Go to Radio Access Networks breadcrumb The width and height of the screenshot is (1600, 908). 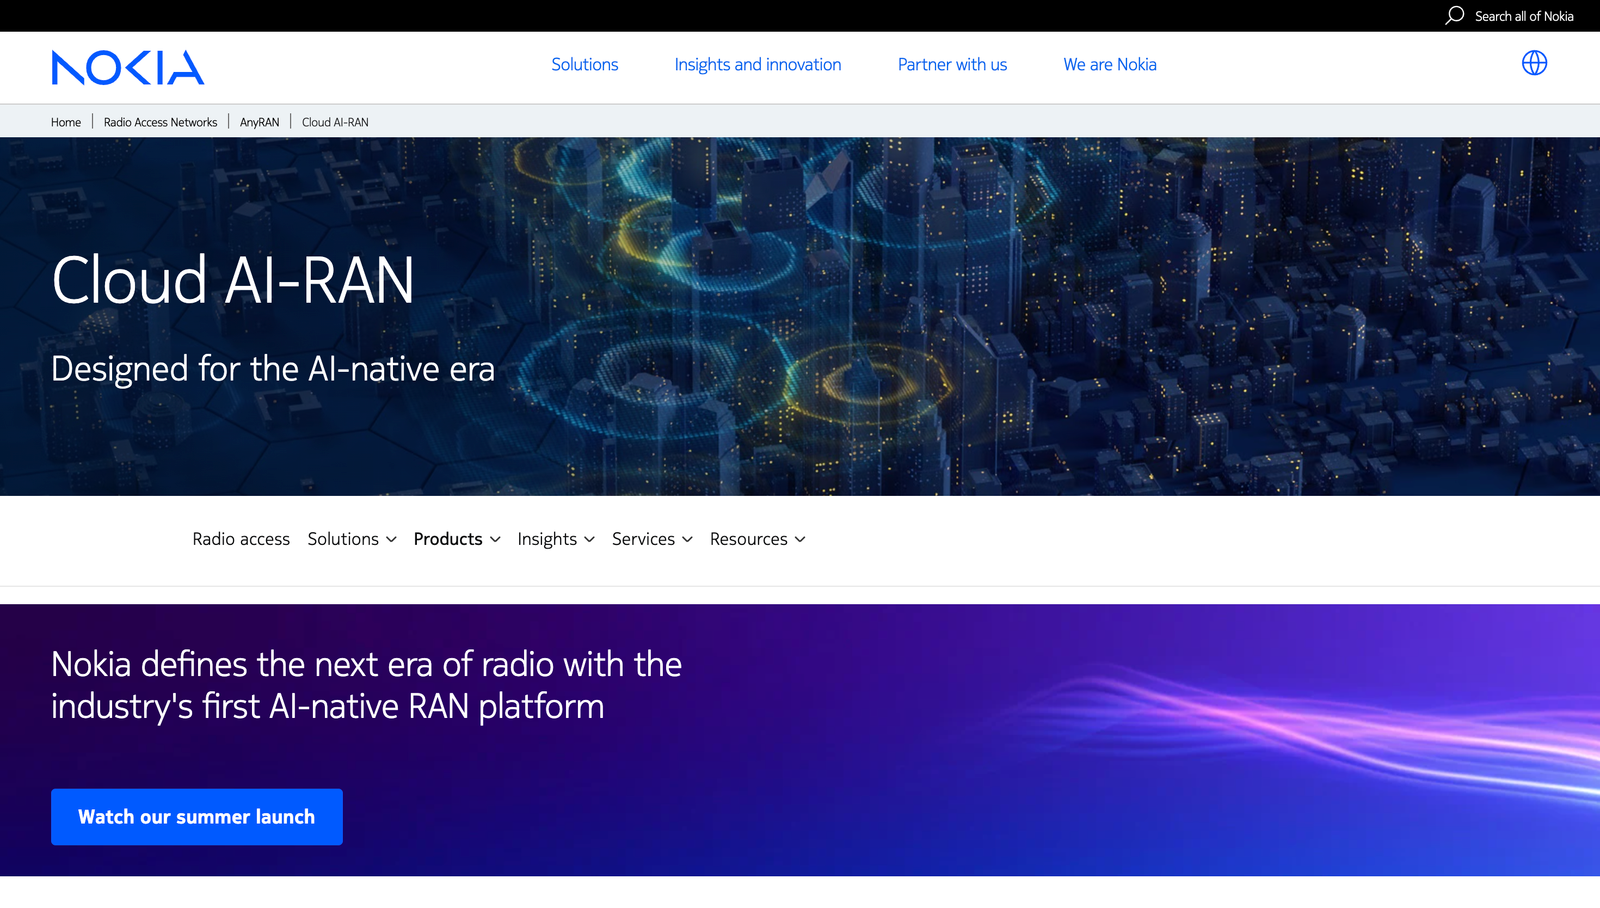pyautogui.click(x=160, y=122)
